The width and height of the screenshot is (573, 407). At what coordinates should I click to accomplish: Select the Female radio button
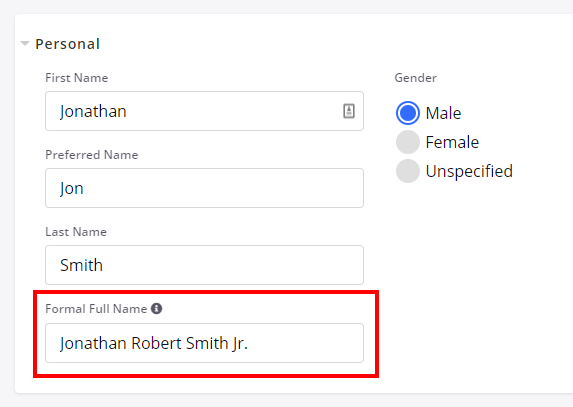pyautogui.click(x=407, y=142)
